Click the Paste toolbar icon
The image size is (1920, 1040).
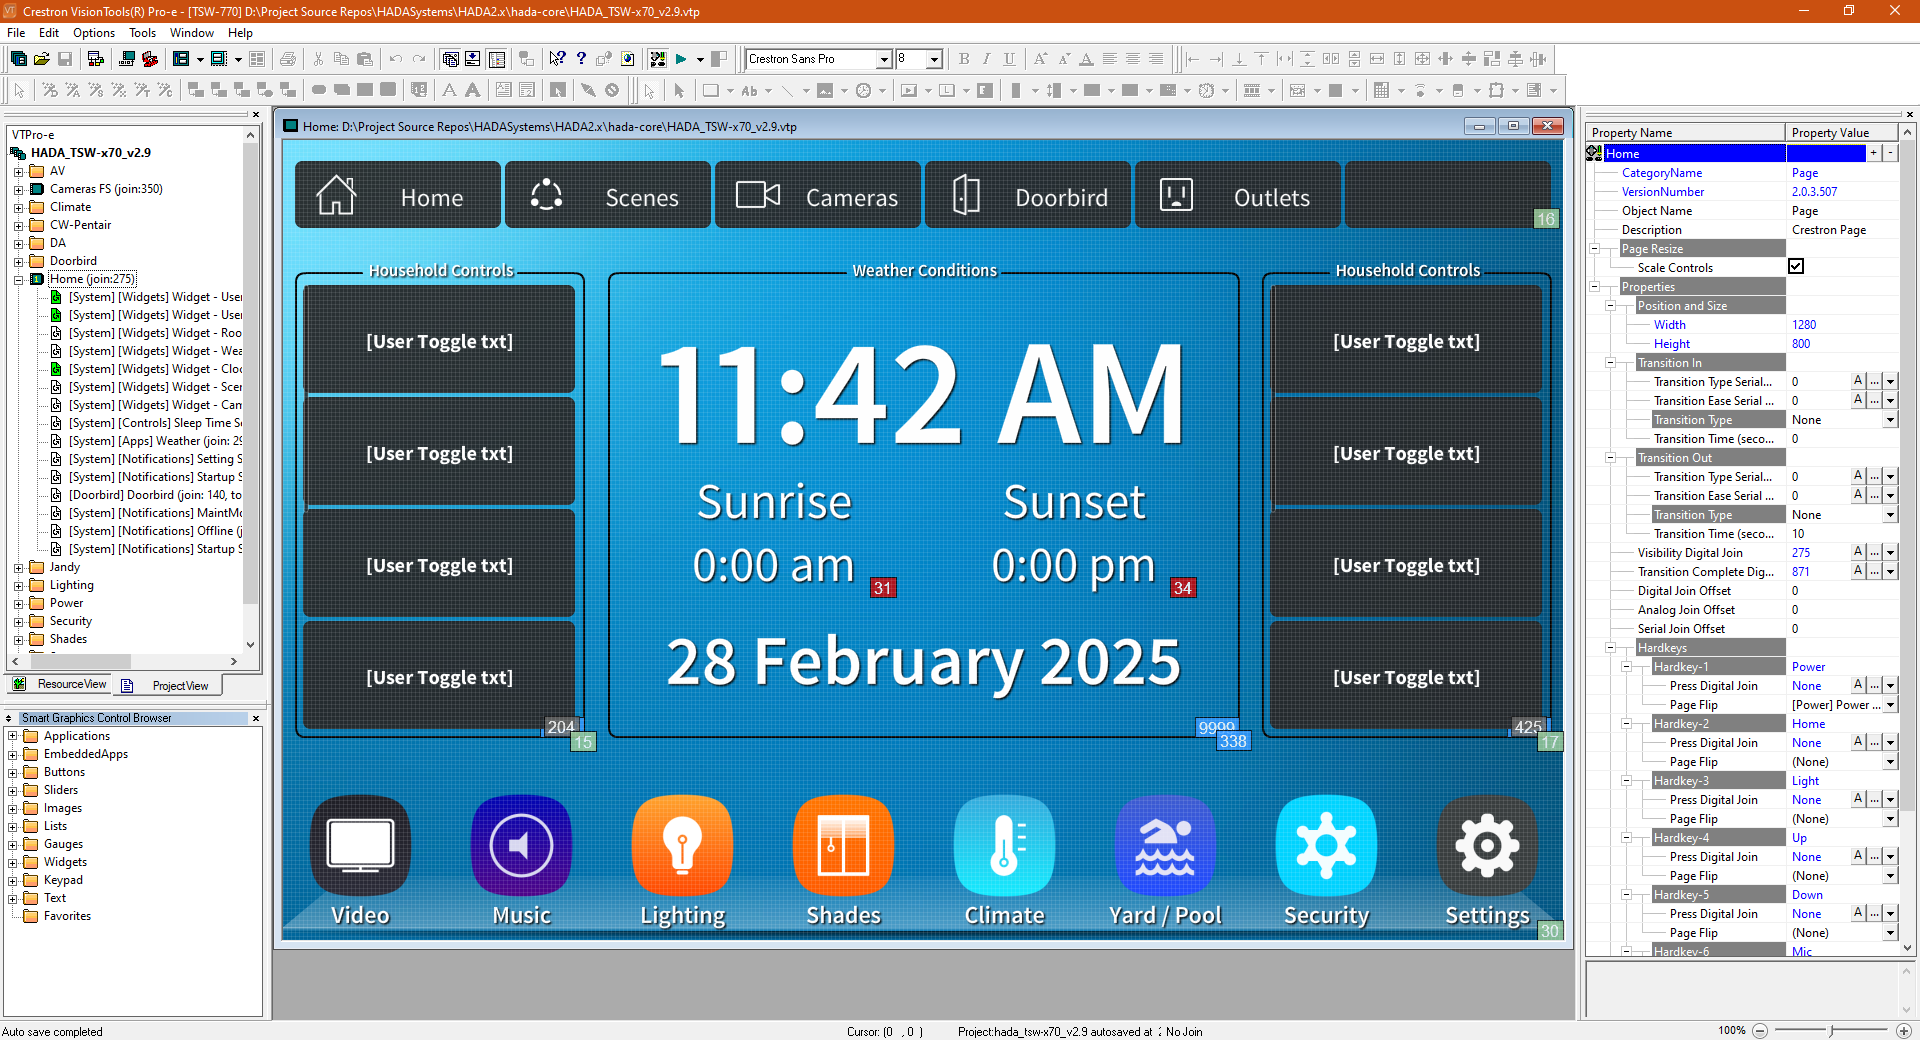point(365,58)
